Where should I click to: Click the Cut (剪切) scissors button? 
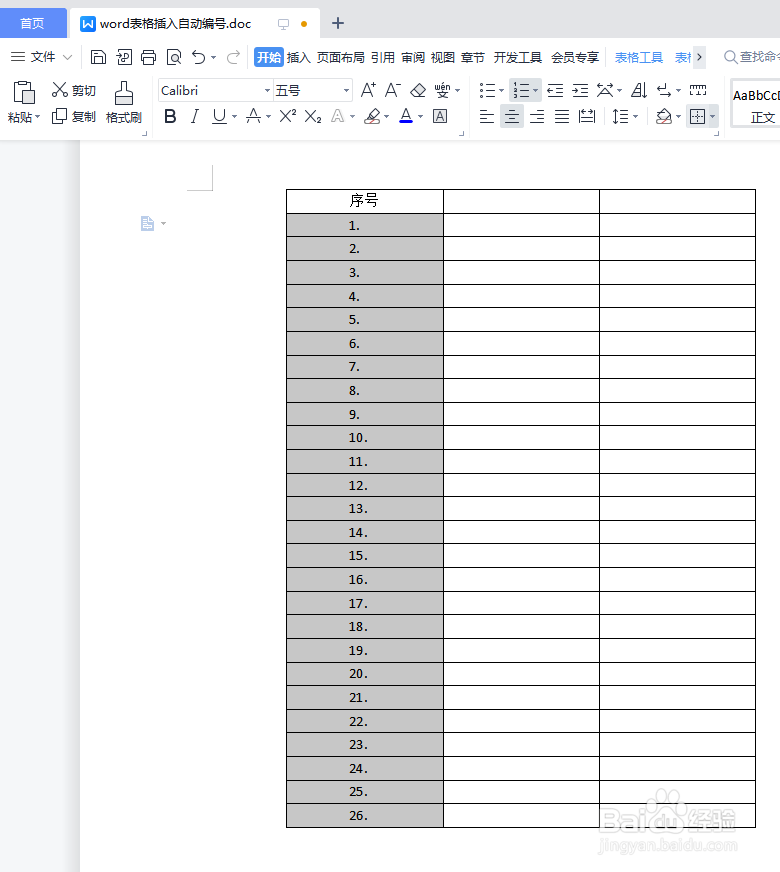point(73,90)
